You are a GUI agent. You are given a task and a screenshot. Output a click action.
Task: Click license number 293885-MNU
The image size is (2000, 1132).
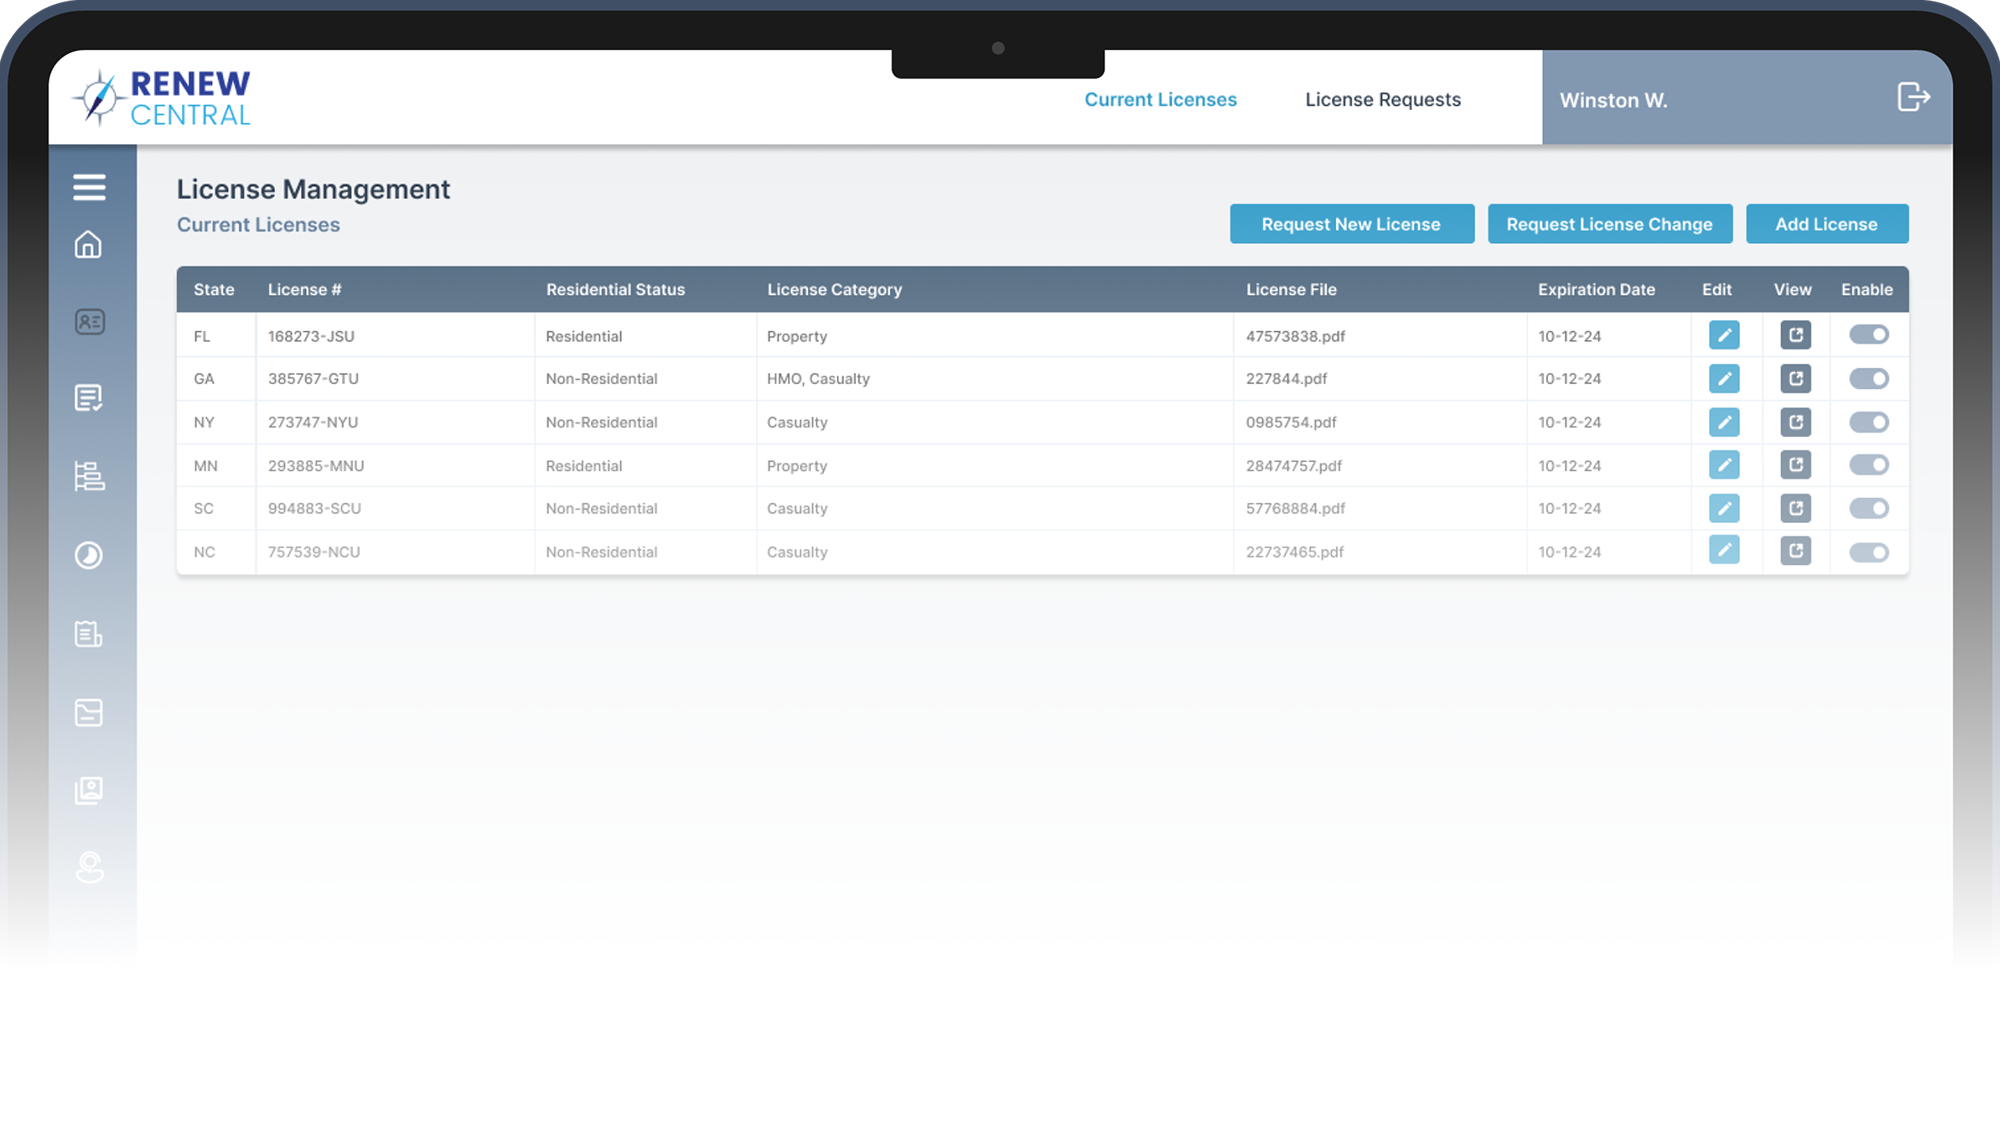(316, 466)
